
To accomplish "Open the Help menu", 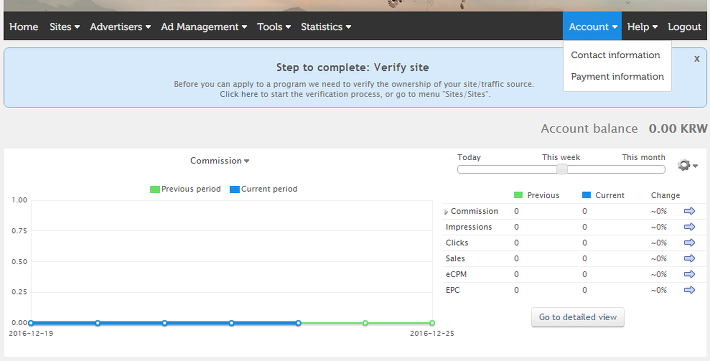I will 642,27.
